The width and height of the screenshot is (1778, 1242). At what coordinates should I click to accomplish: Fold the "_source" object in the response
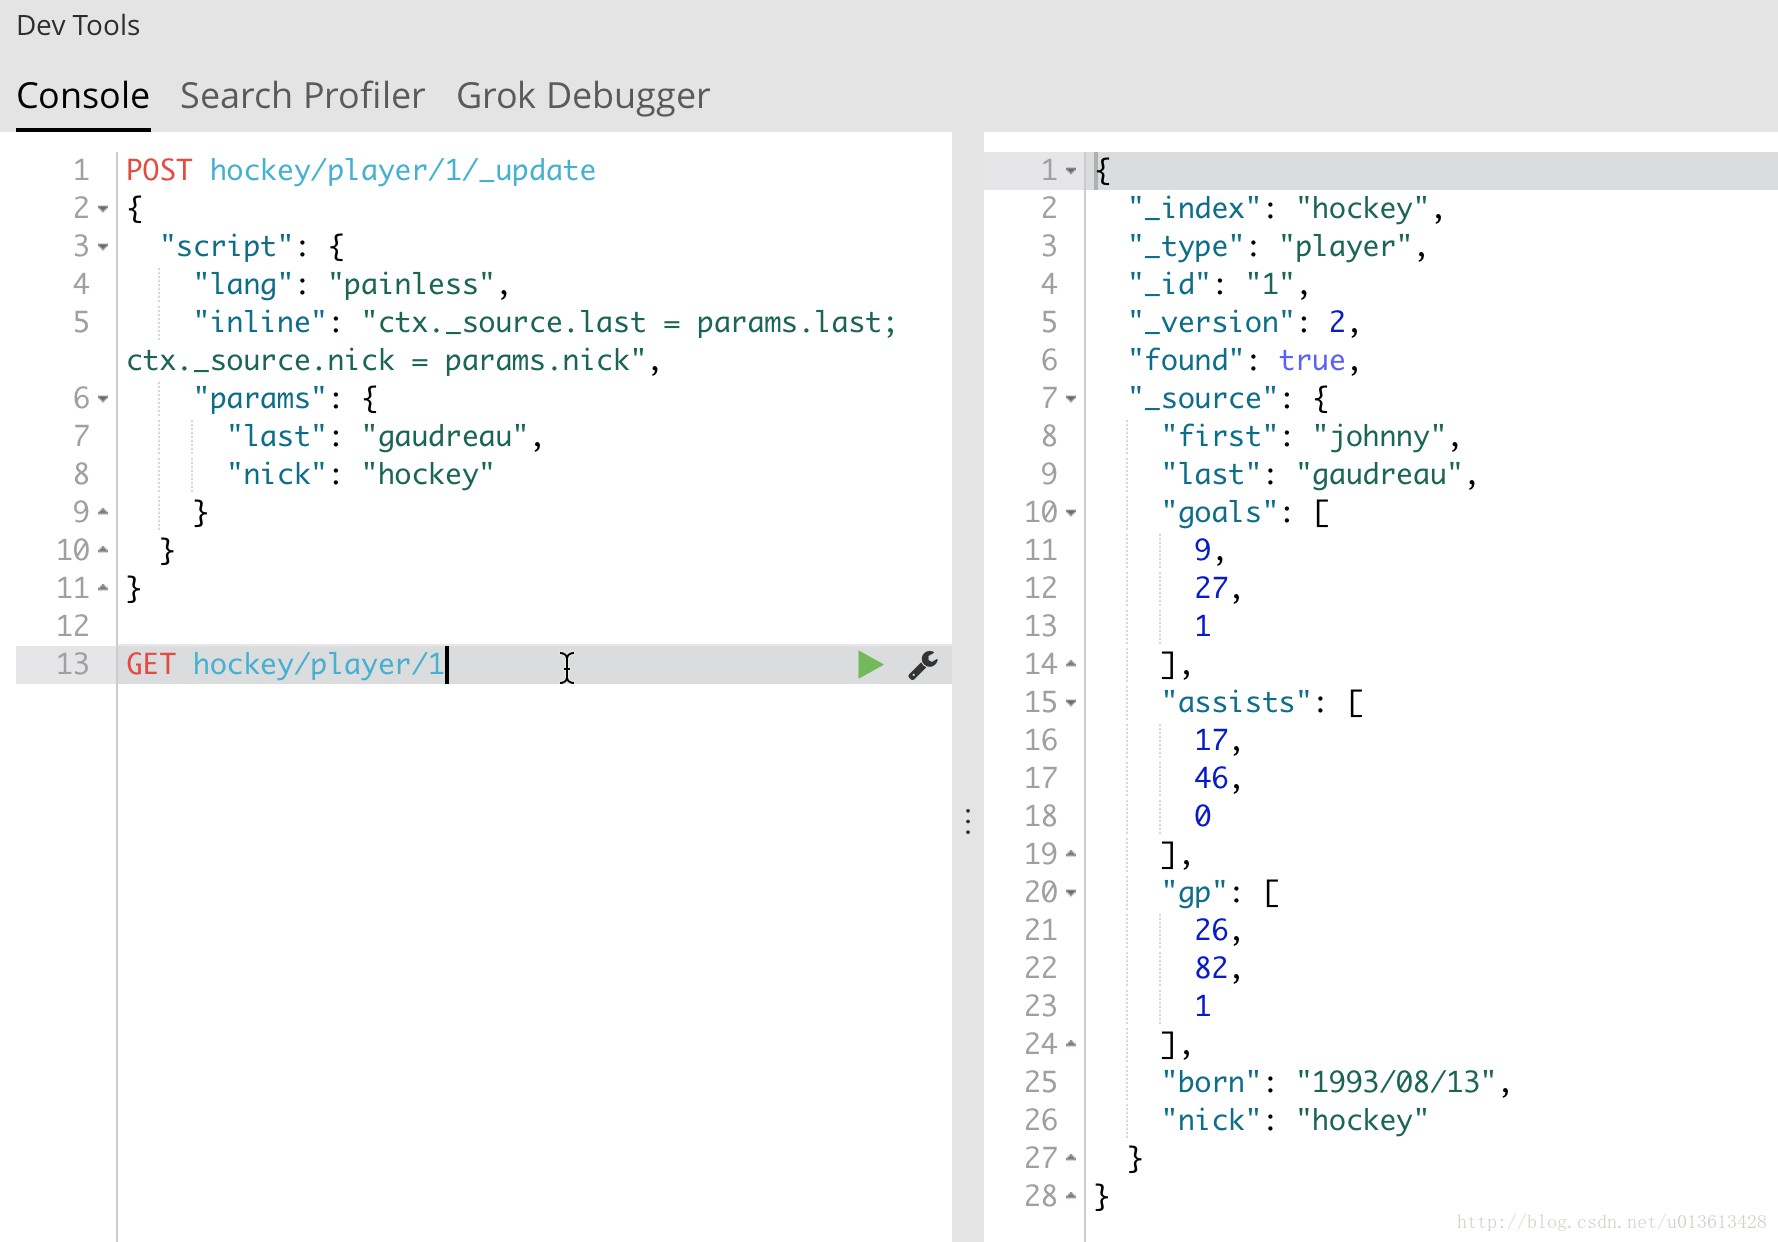1071,399
